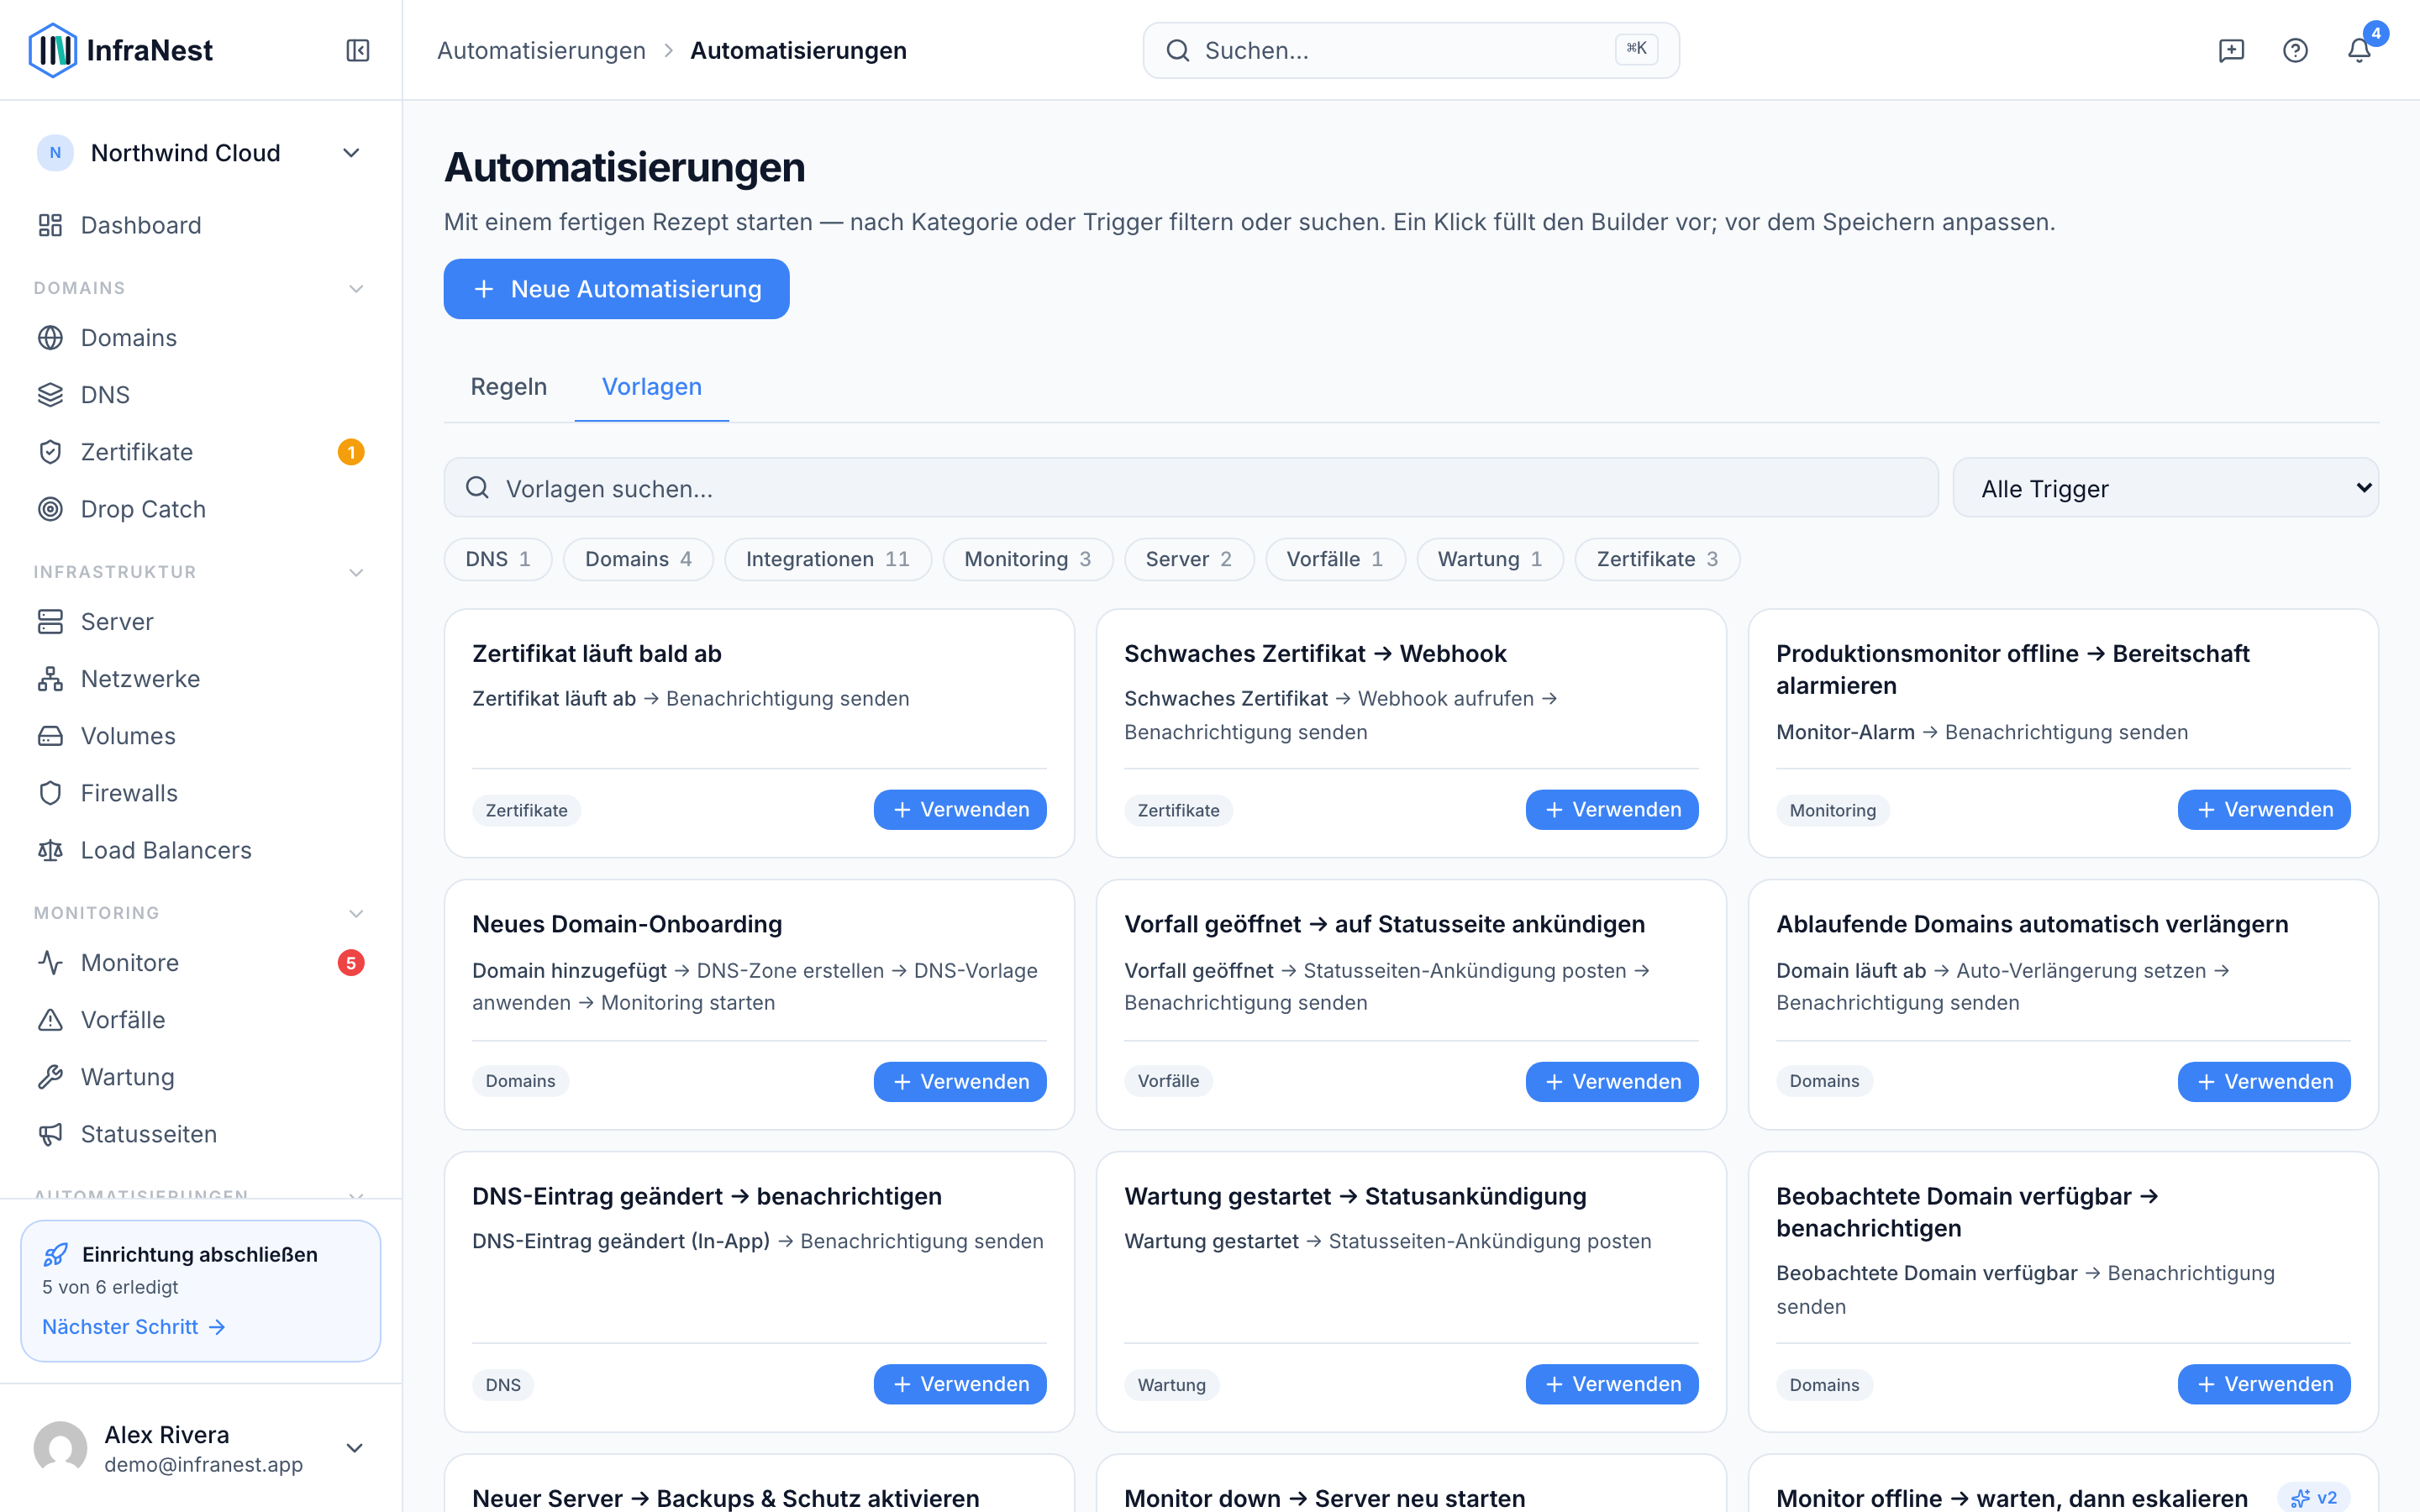The image size is (2420, 1512).
Task: Focus the Vorlagen suchen search field
Action: tap(1191, 488)
